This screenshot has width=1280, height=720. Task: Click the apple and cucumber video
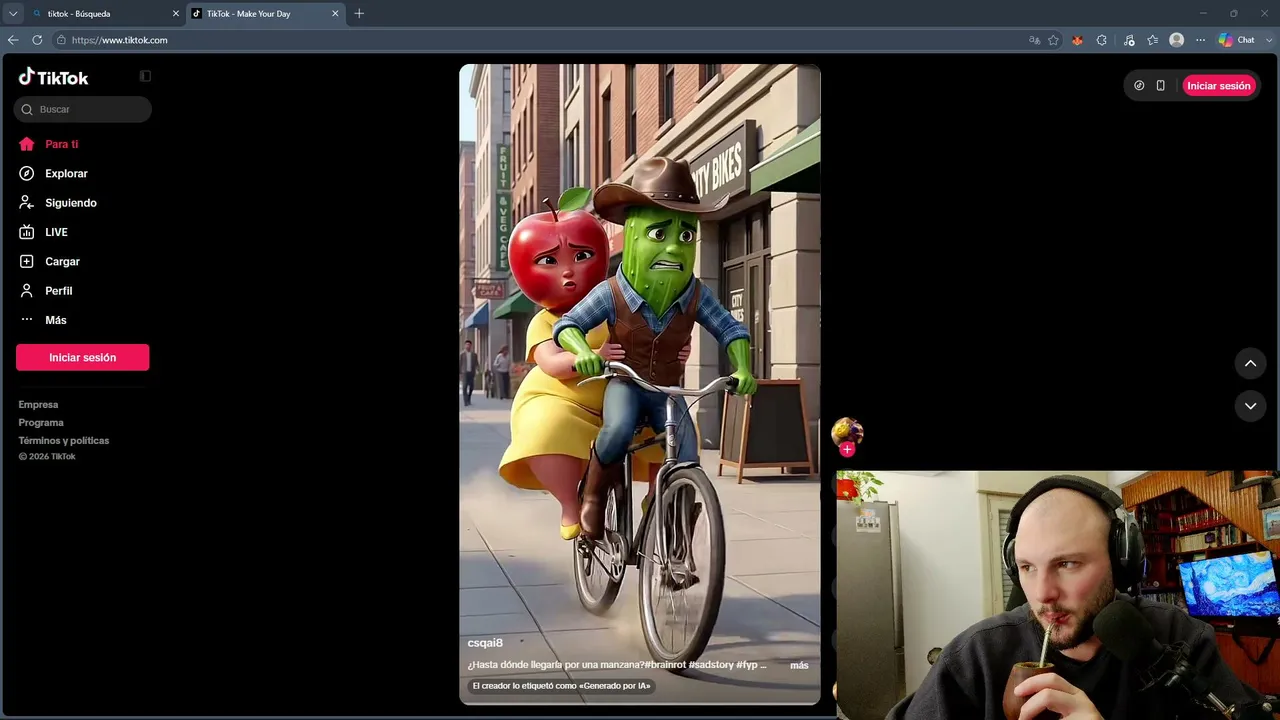640,384
